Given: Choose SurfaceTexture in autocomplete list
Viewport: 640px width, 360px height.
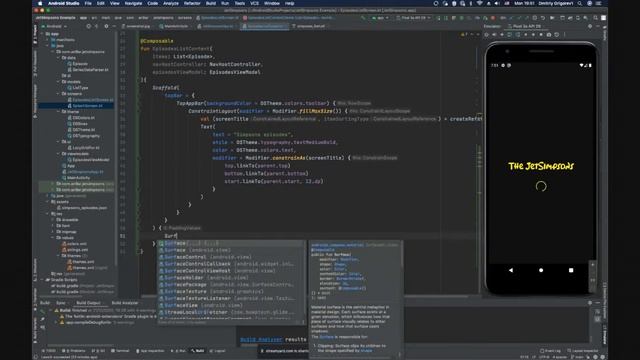Looking at the screenshot, I should coord(231,291).
